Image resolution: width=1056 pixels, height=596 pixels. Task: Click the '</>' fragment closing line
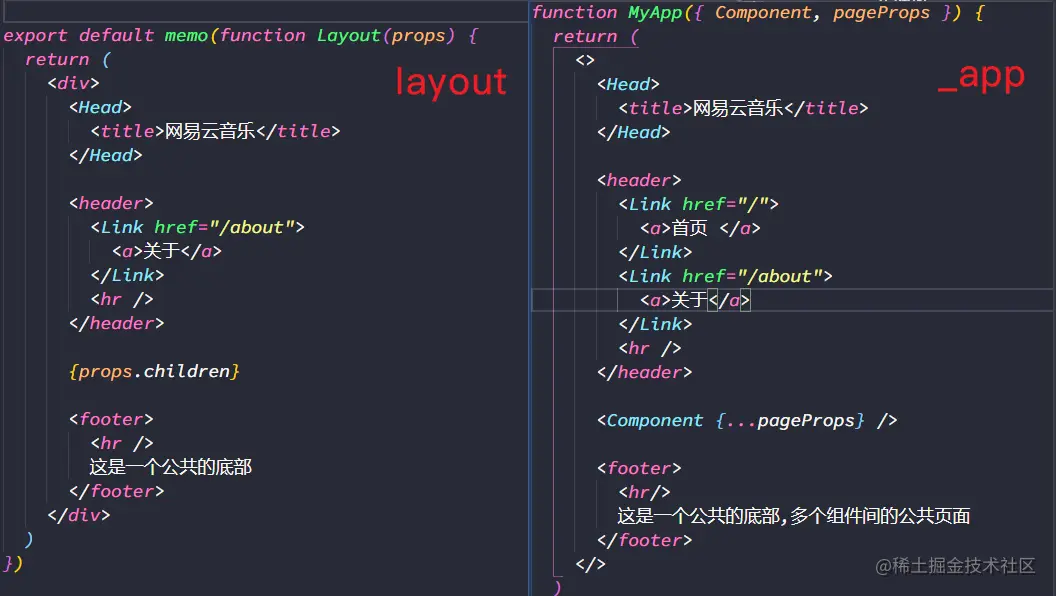(x=591, y=564)
